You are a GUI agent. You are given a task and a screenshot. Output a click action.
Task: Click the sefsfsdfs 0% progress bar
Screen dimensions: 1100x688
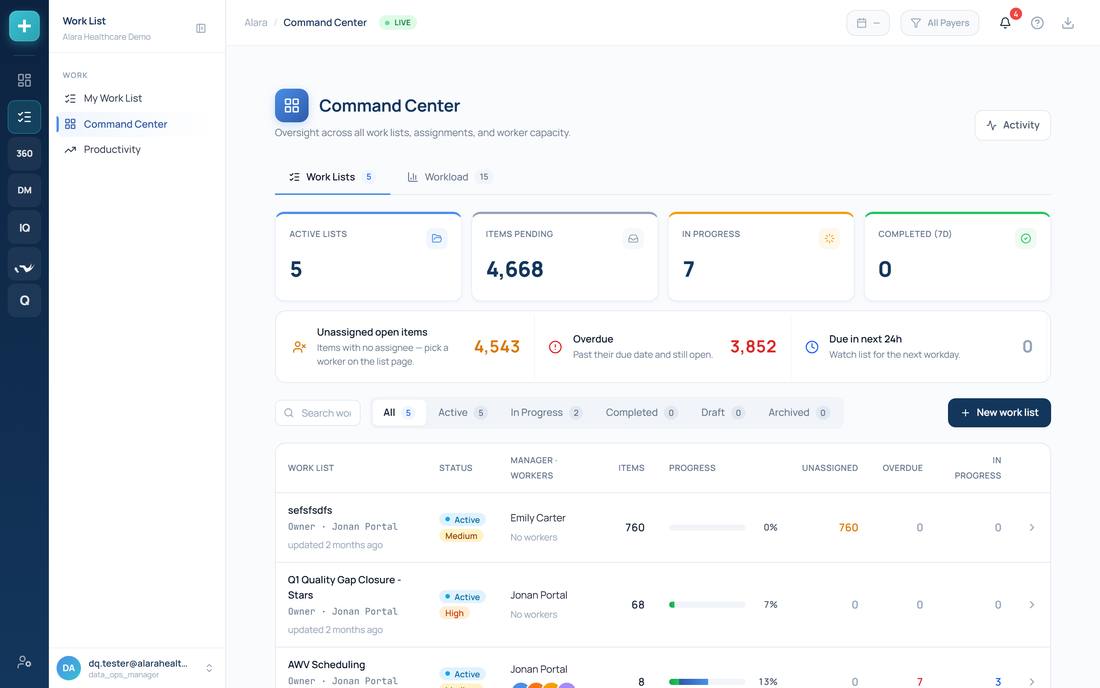707,527
